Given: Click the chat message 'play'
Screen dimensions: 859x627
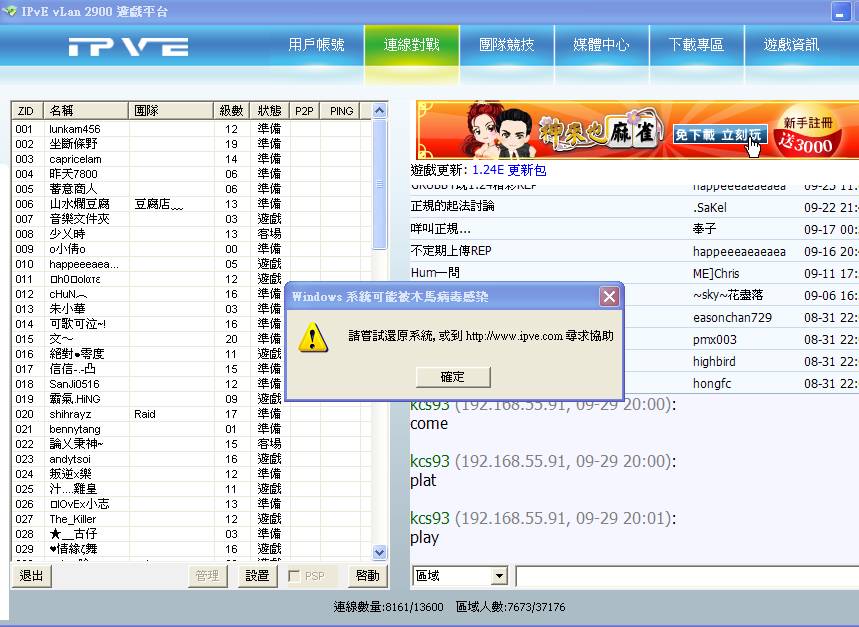Looking at the screenshot, I should coord(425,538).
